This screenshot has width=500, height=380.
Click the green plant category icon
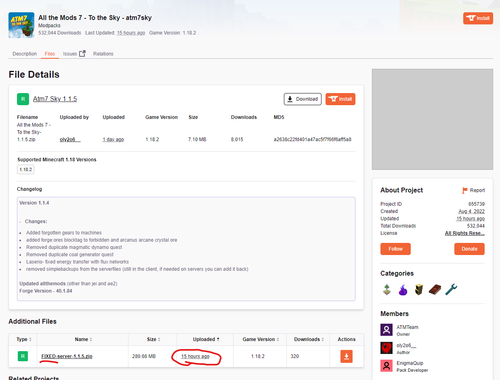point(387,290)
